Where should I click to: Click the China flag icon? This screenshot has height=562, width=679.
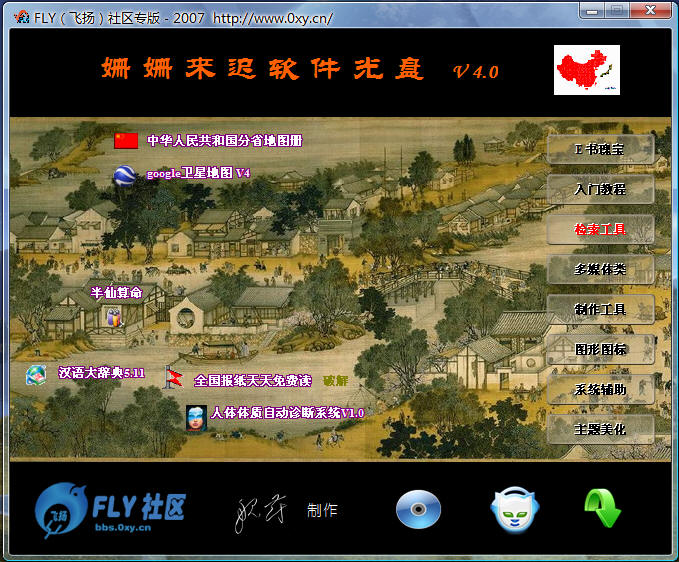126,141
